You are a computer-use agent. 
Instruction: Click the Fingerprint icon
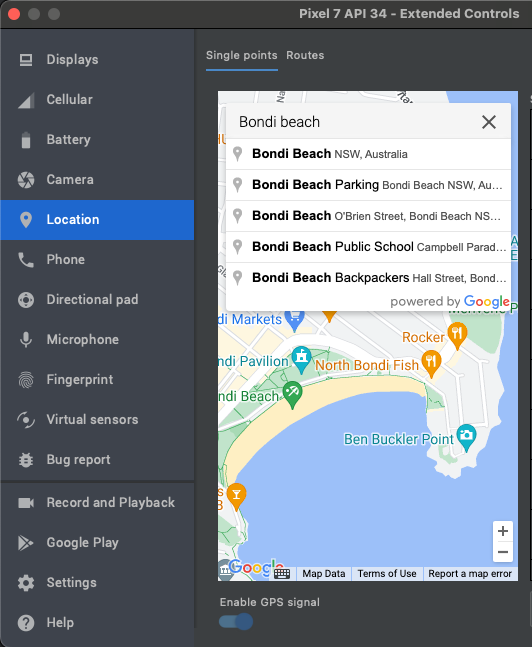[x=26, y=380]
